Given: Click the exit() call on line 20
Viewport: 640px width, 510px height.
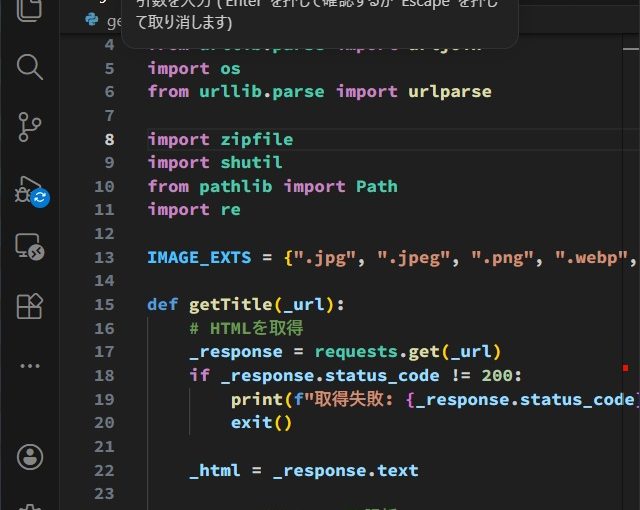Looking at the screenshot, I should pyautogui.click(x=262, y=423).
